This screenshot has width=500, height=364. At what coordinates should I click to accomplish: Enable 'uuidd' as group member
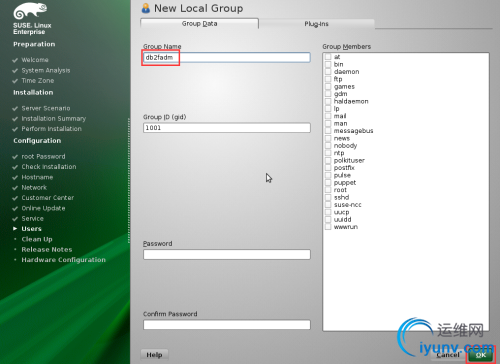tap(328, 219)
